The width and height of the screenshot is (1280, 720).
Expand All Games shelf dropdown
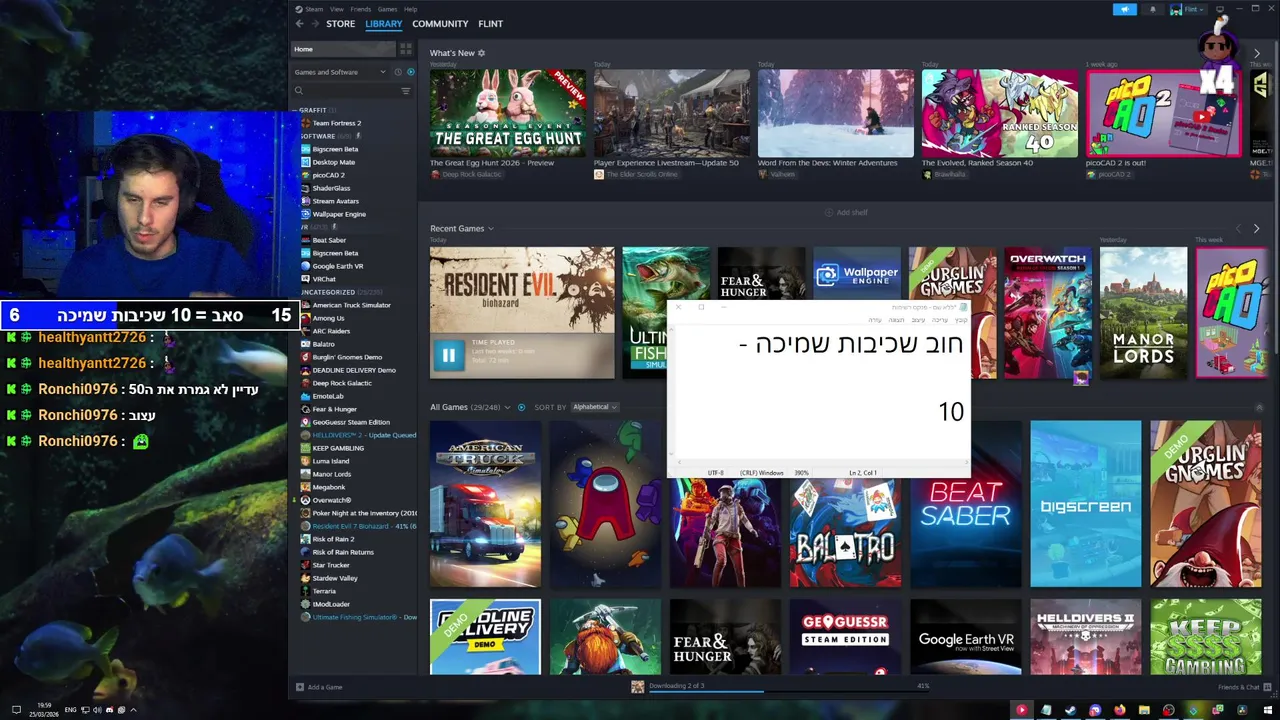pos(507,407)
